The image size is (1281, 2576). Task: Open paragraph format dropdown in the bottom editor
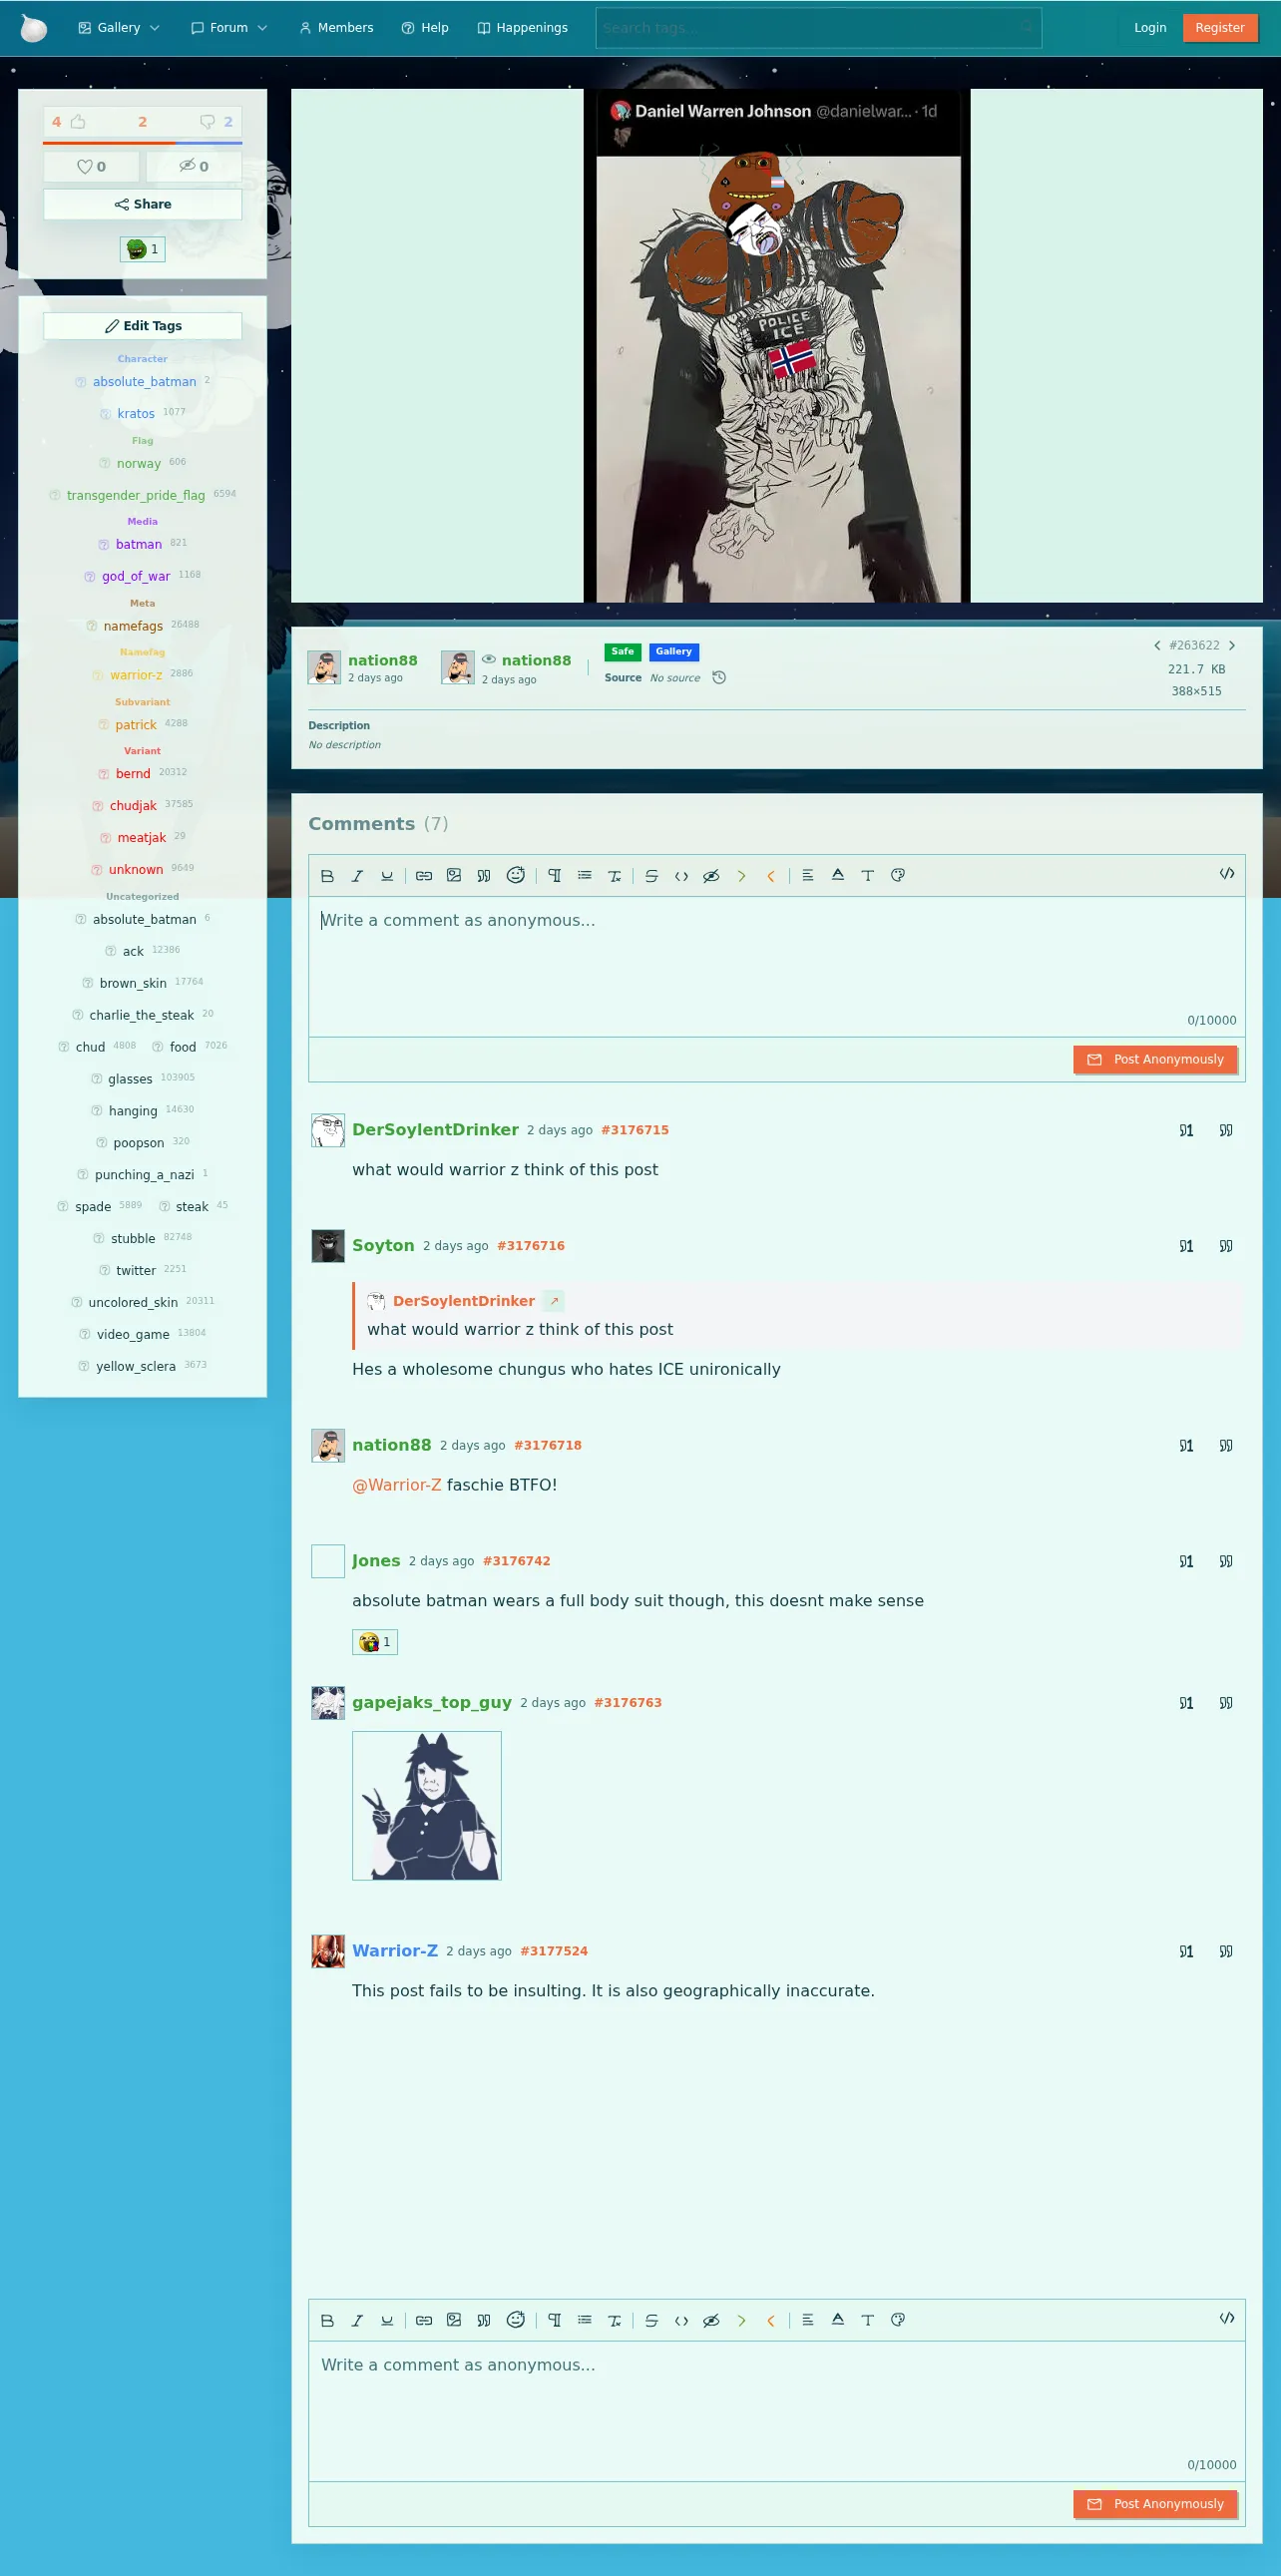pos(555,2320)
